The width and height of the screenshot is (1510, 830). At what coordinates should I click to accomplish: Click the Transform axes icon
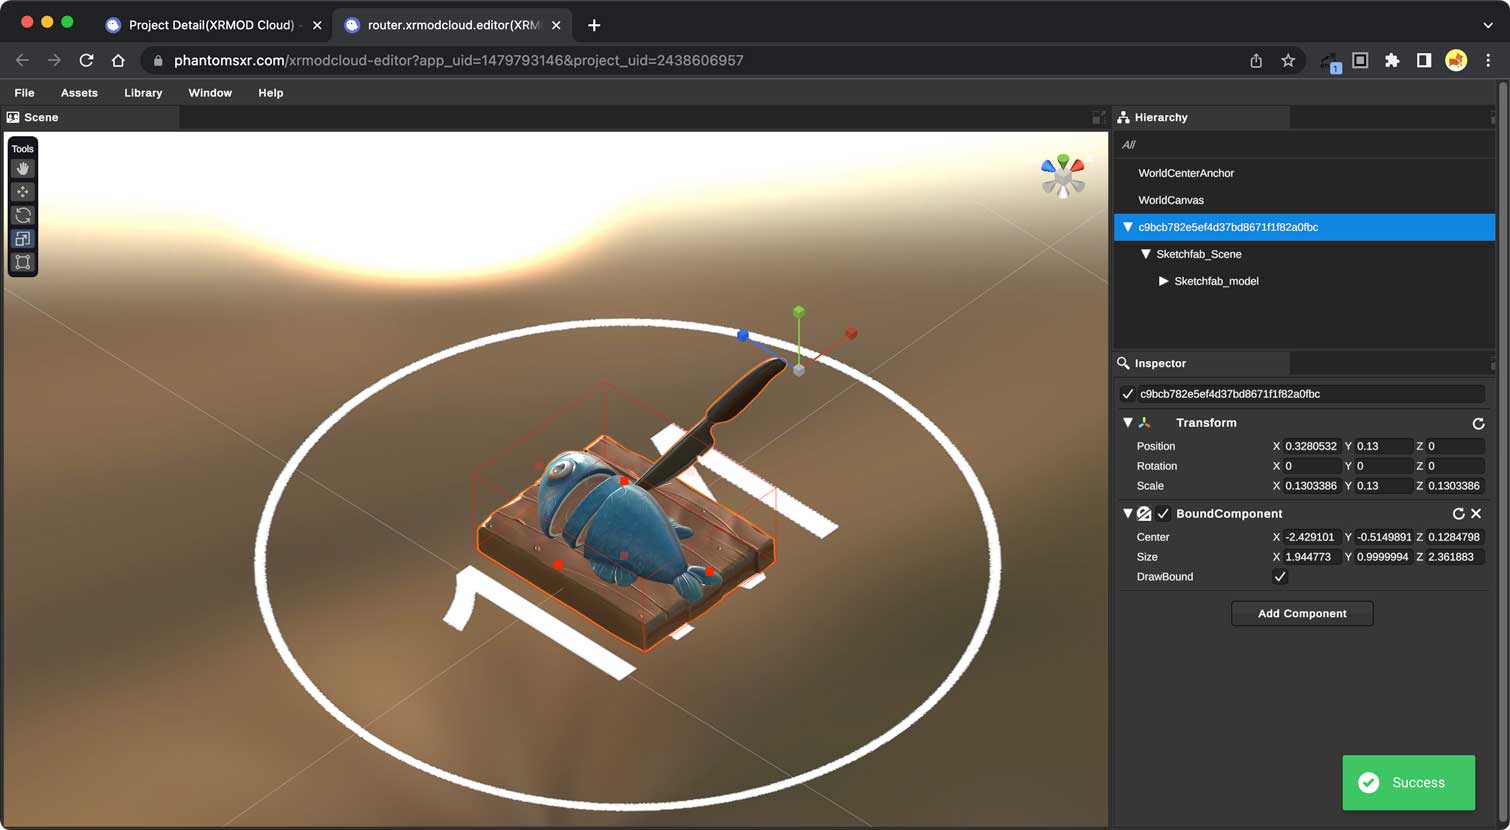point(1144,423)
